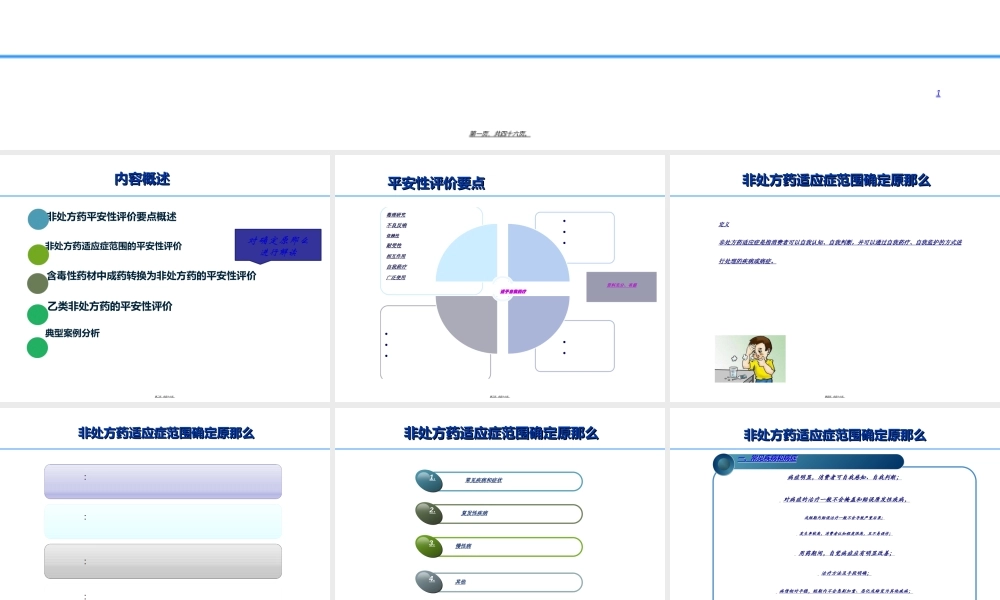This screenshot has width=1000, height=600.
Task: Click the dark green "2" sphere beside 复发性疾病
Action: [x=428, y=513]
